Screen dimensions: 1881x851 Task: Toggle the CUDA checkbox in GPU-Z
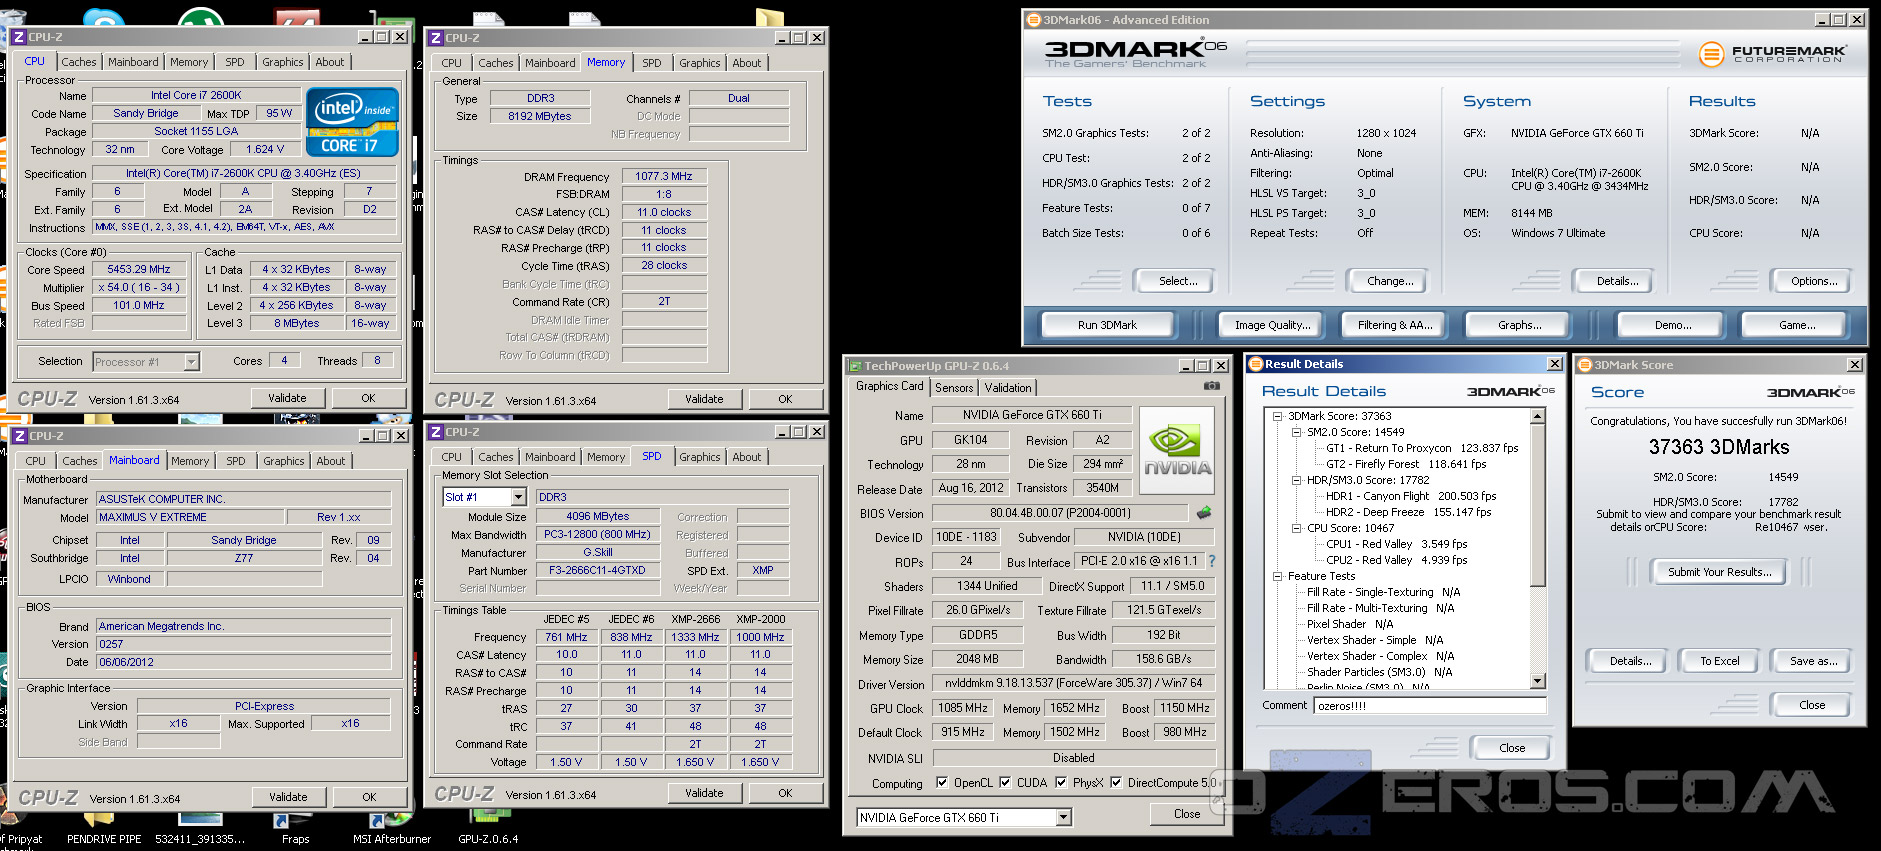point(1005,783)
